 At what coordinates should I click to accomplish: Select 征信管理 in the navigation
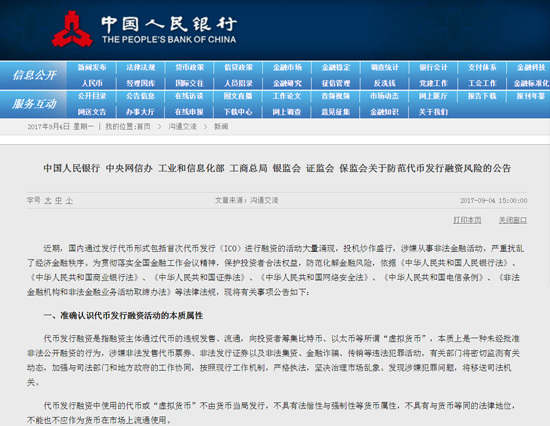tap(336, 83)
